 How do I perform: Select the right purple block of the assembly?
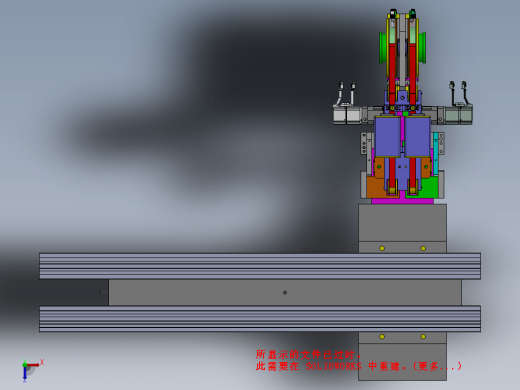417,137
